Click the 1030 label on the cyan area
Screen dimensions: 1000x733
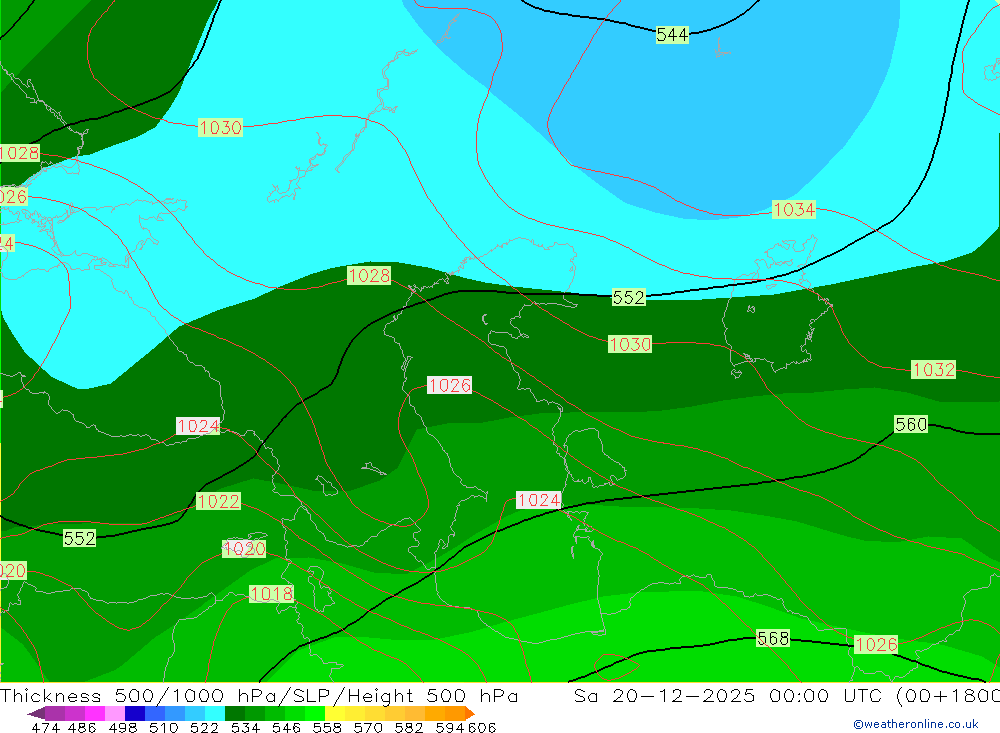click(220, 127)
